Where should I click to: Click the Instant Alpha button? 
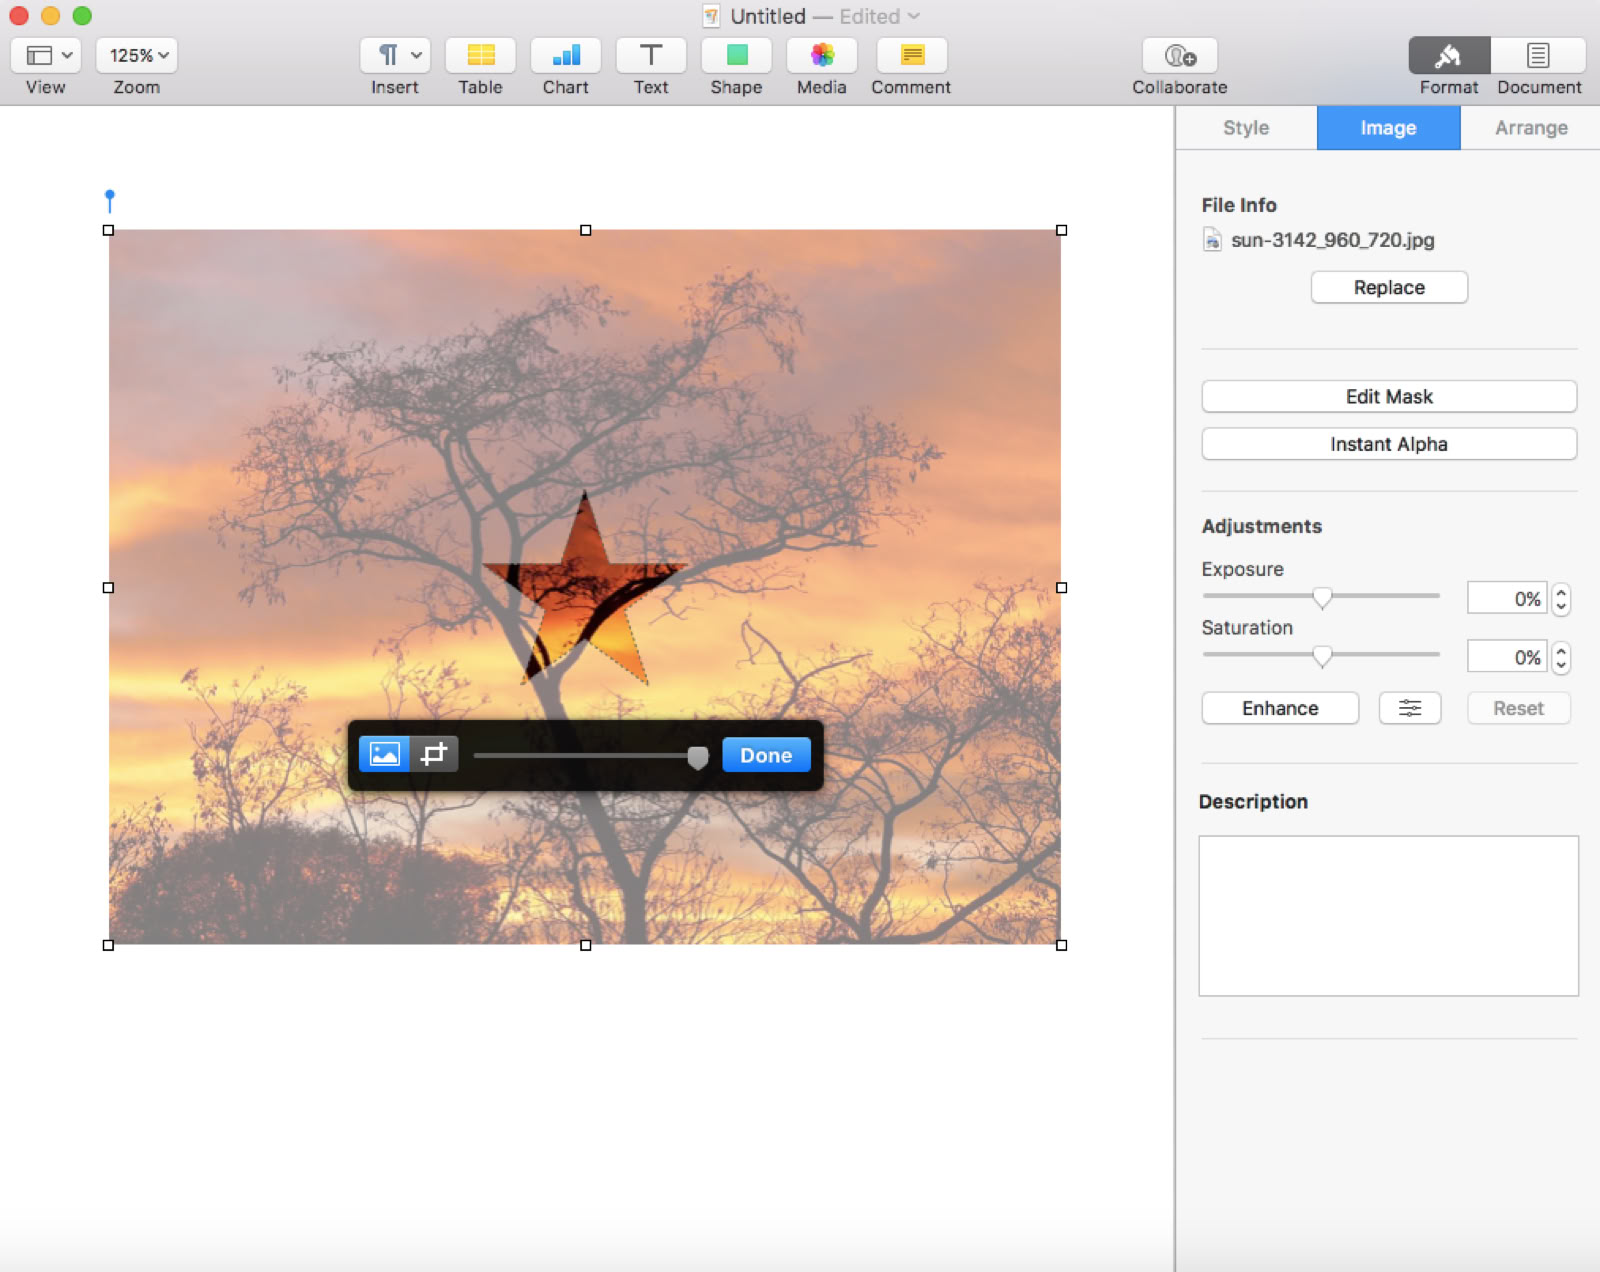pyautogui.click(x=1388, y=444)
